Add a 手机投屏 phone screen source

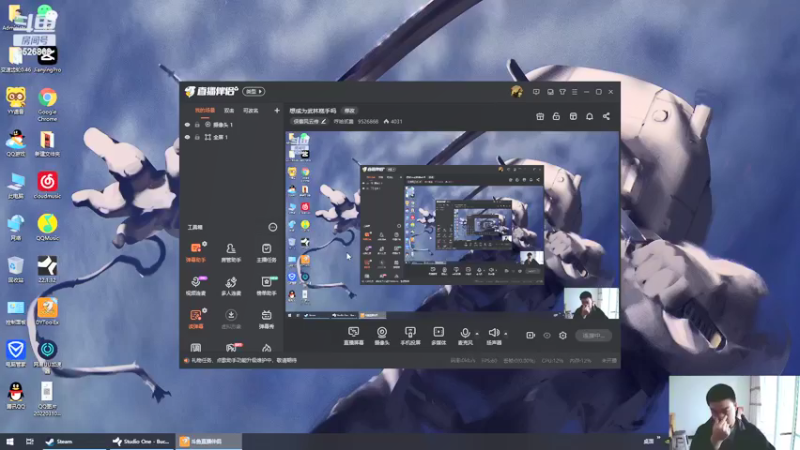point(410,336)
